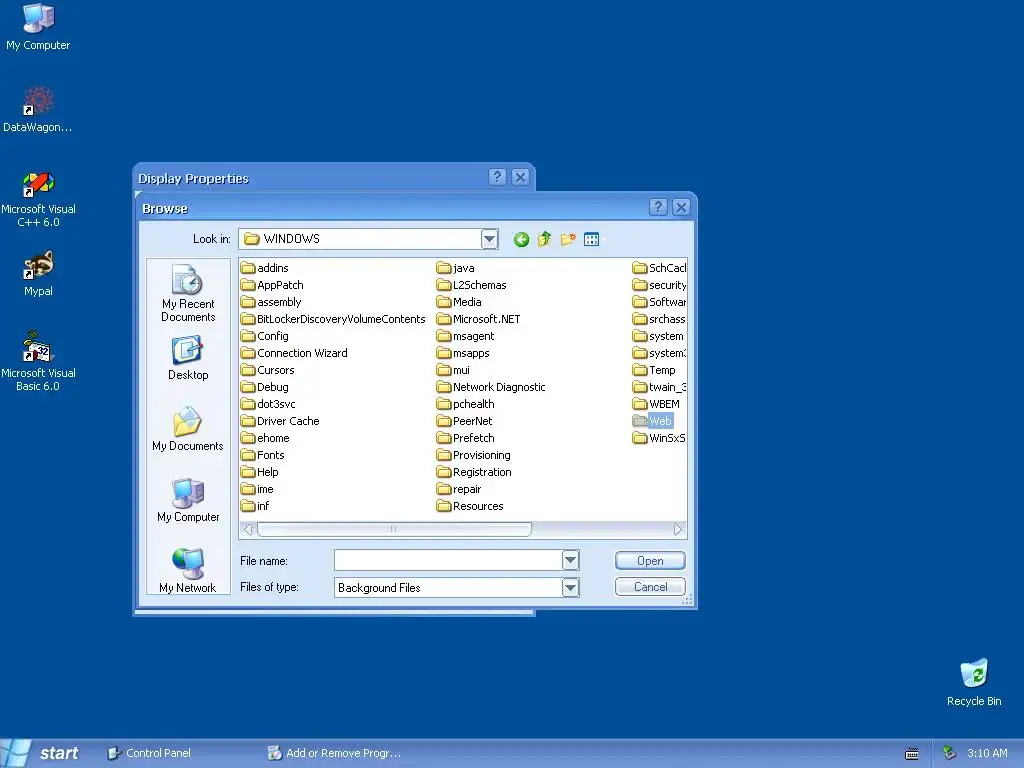Select the Fonts folder
Screen dimensions: 1024x768
(x=263, y=455)
